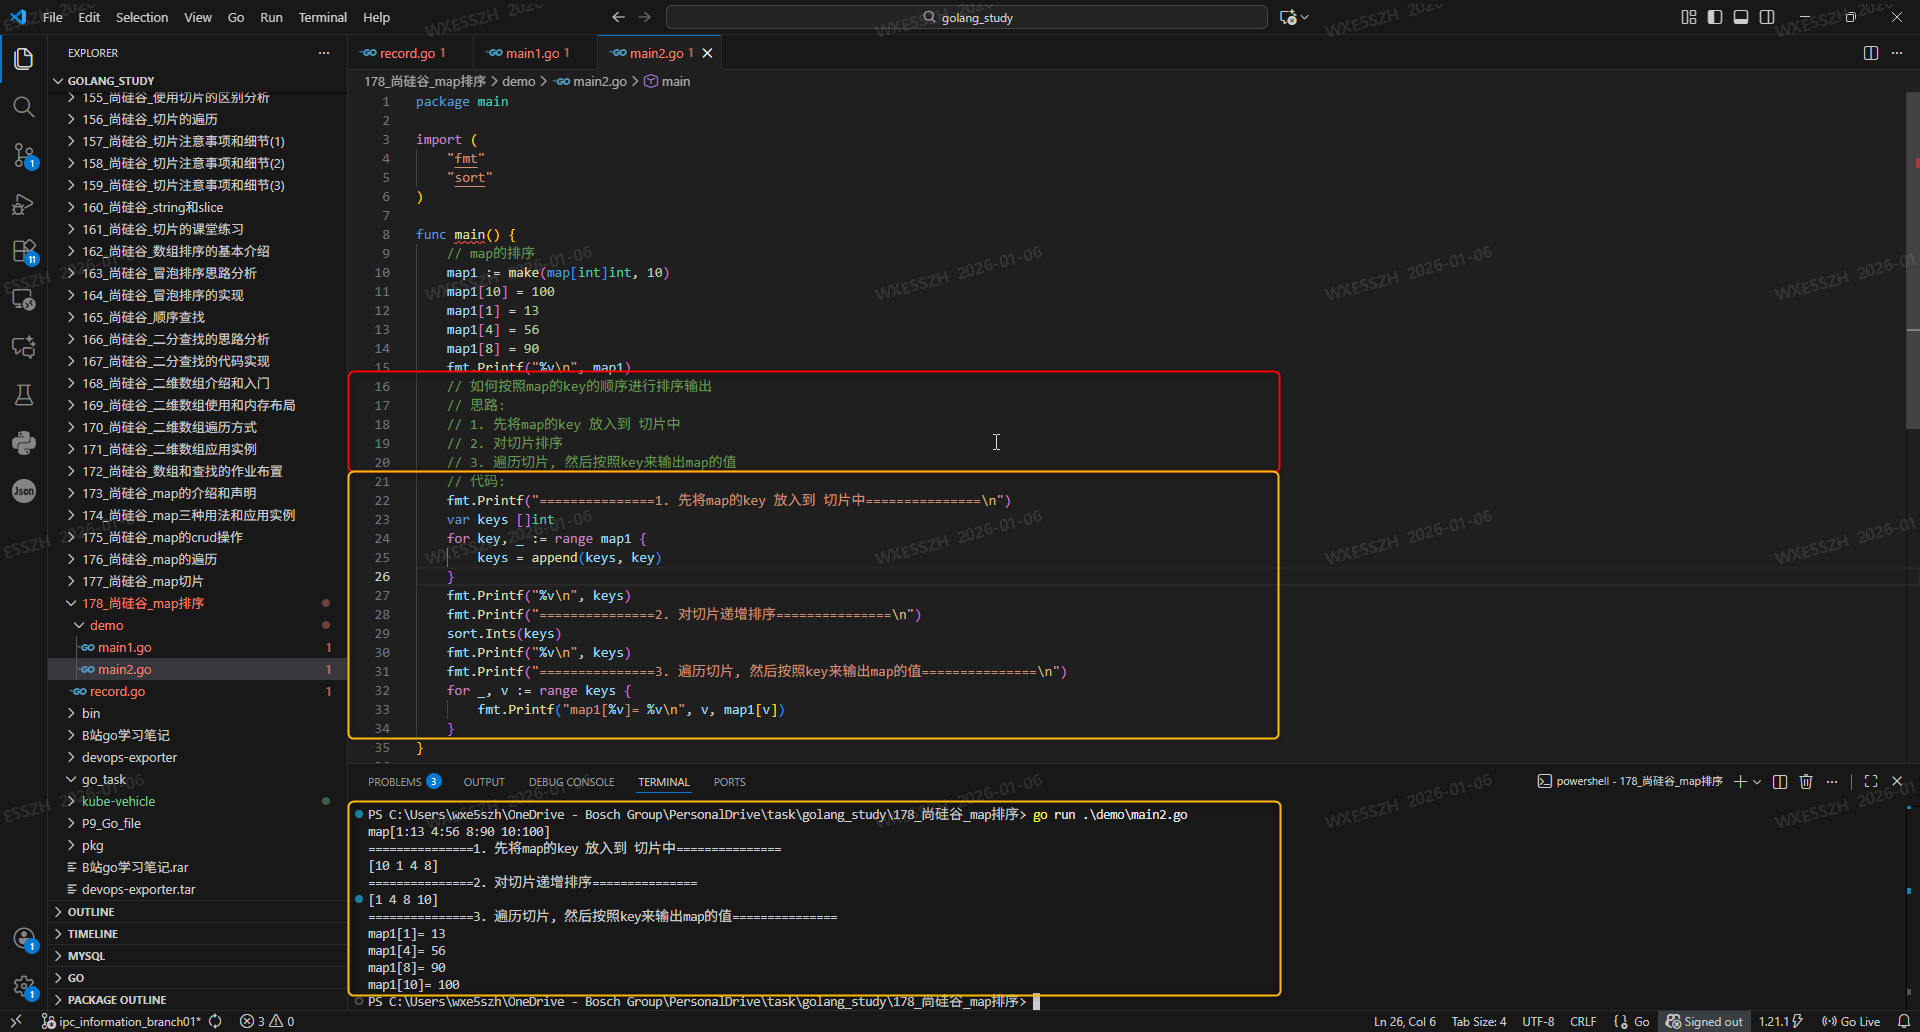This screenshot has width=1920, height=1032.
Task: Open Customize Layout in the title bar
Action: (x=1689, y=17)
